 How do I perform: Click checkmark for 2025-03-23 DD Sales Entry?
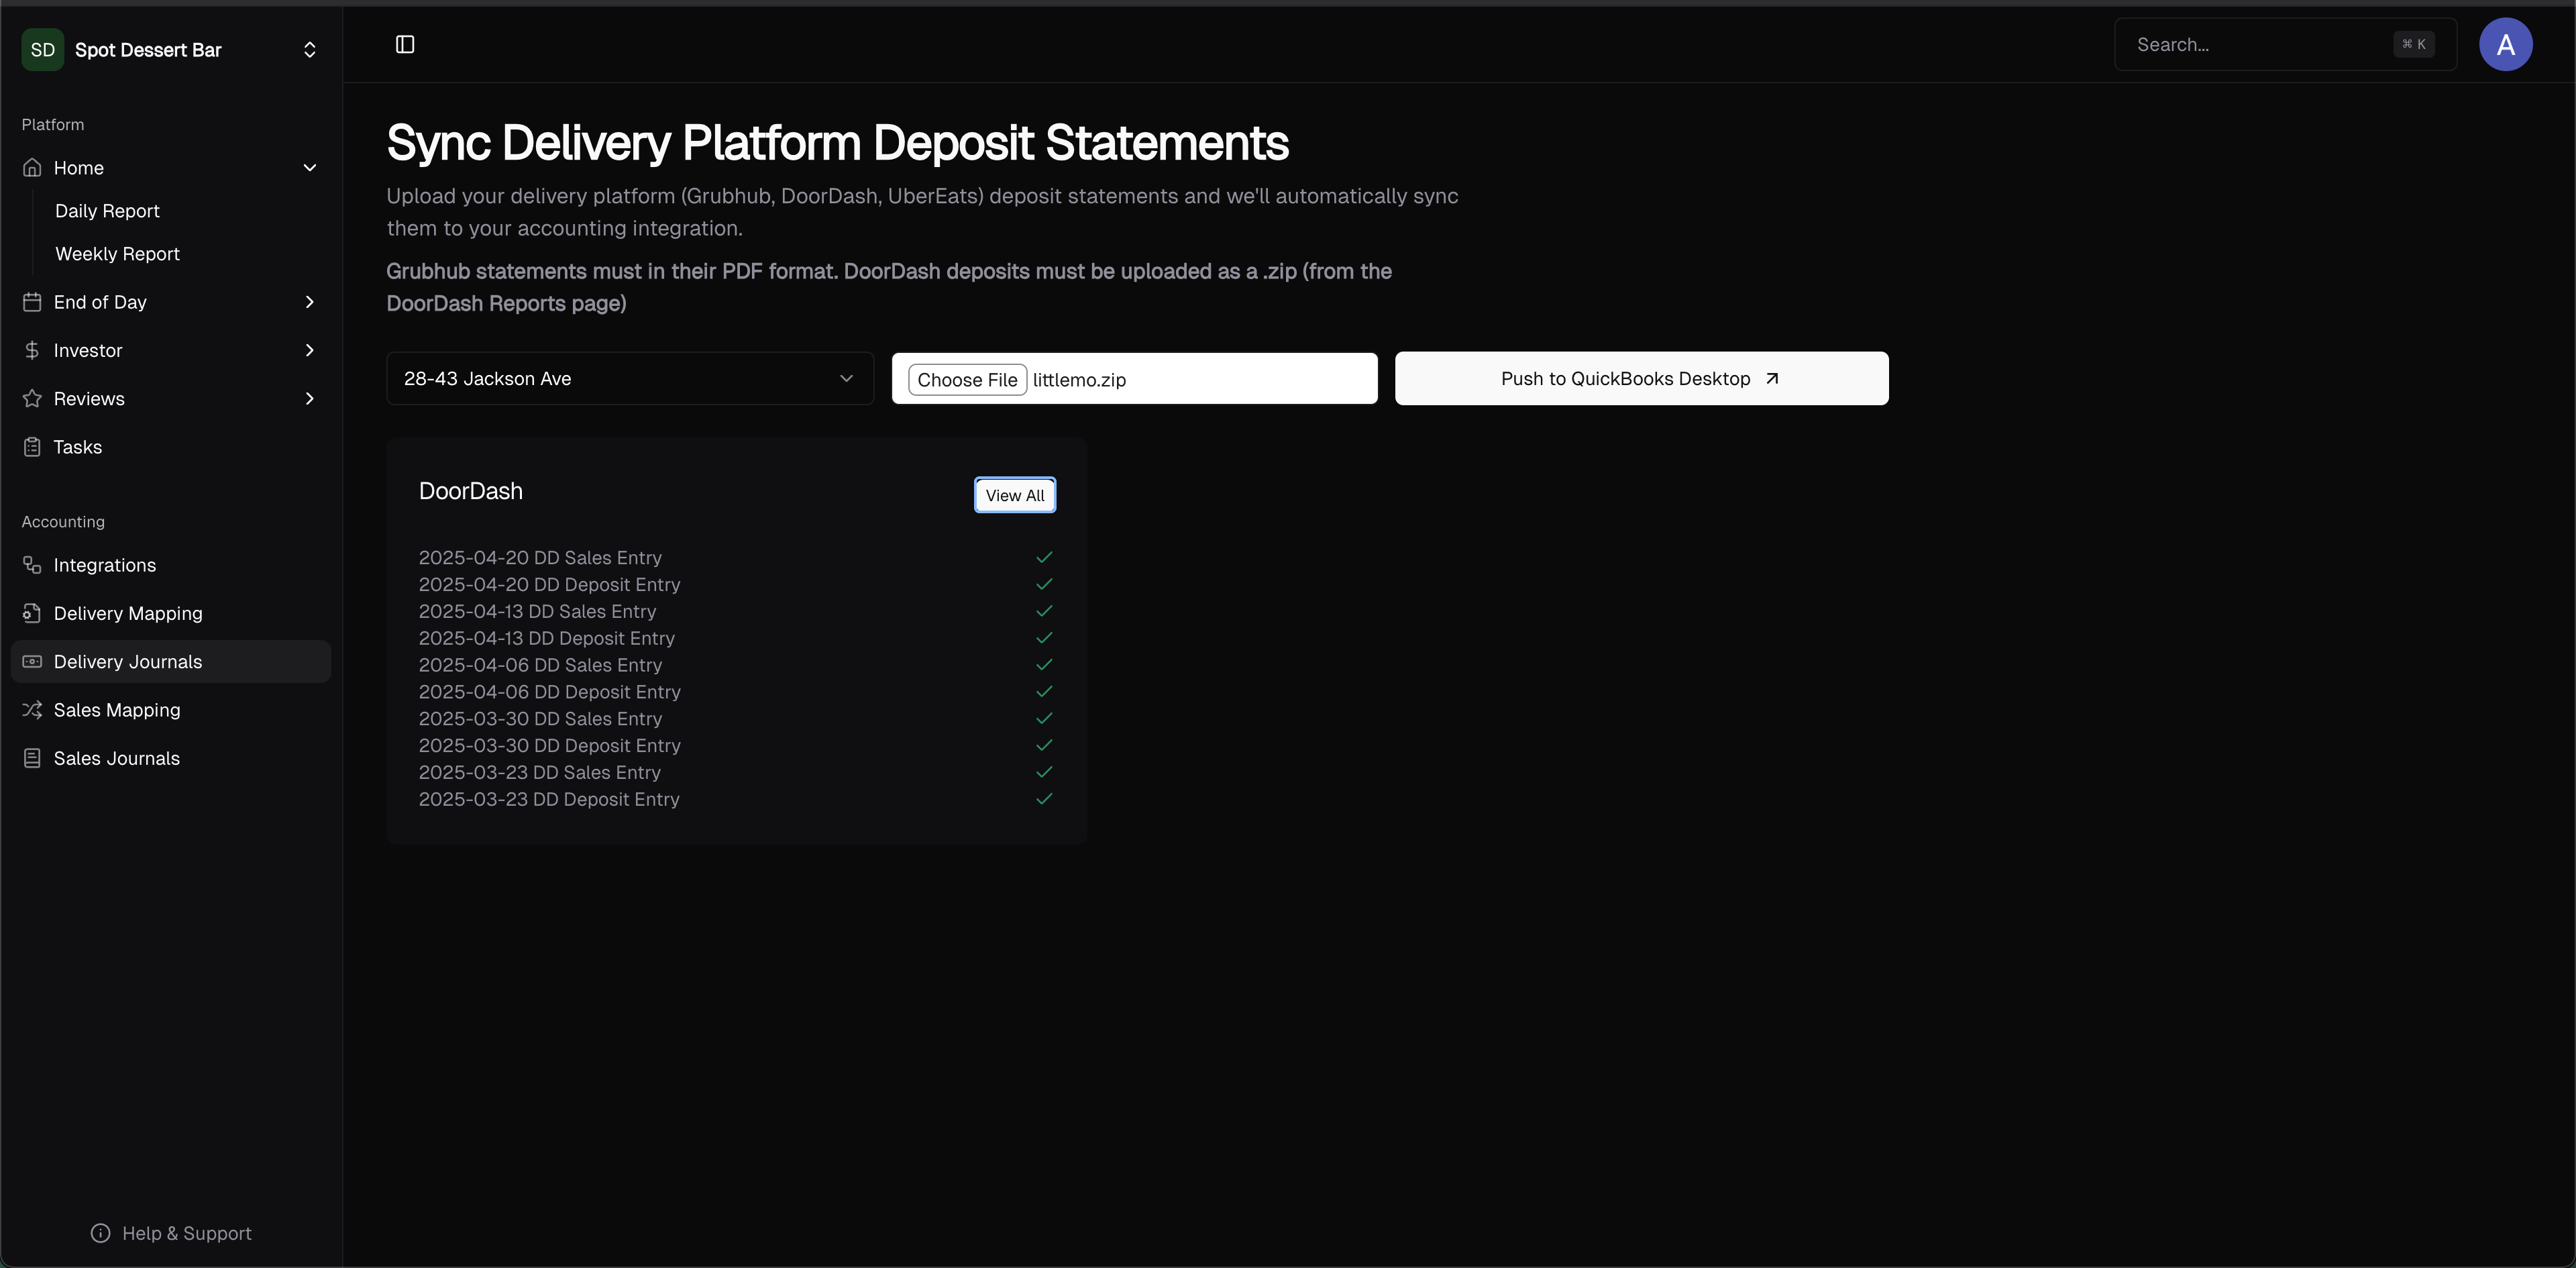[x=1044, y=772]
